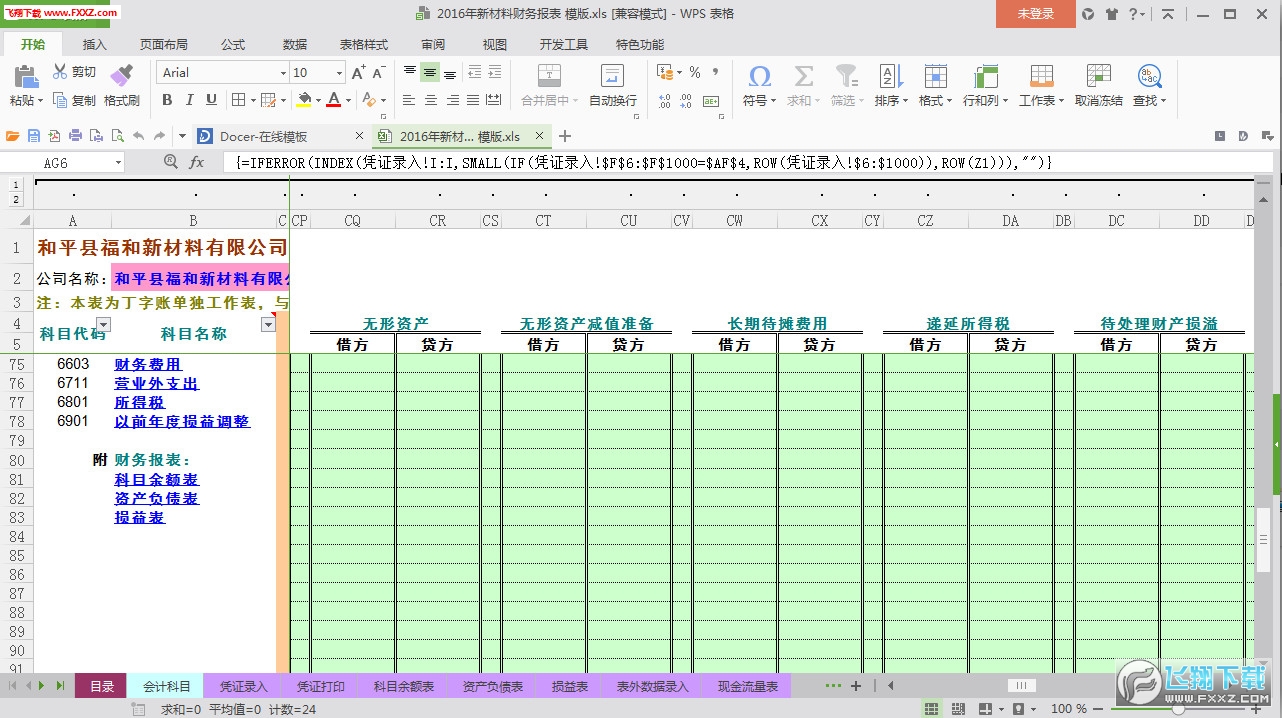Open the 资产负债表 hyperlink in column B

point(156,498)
